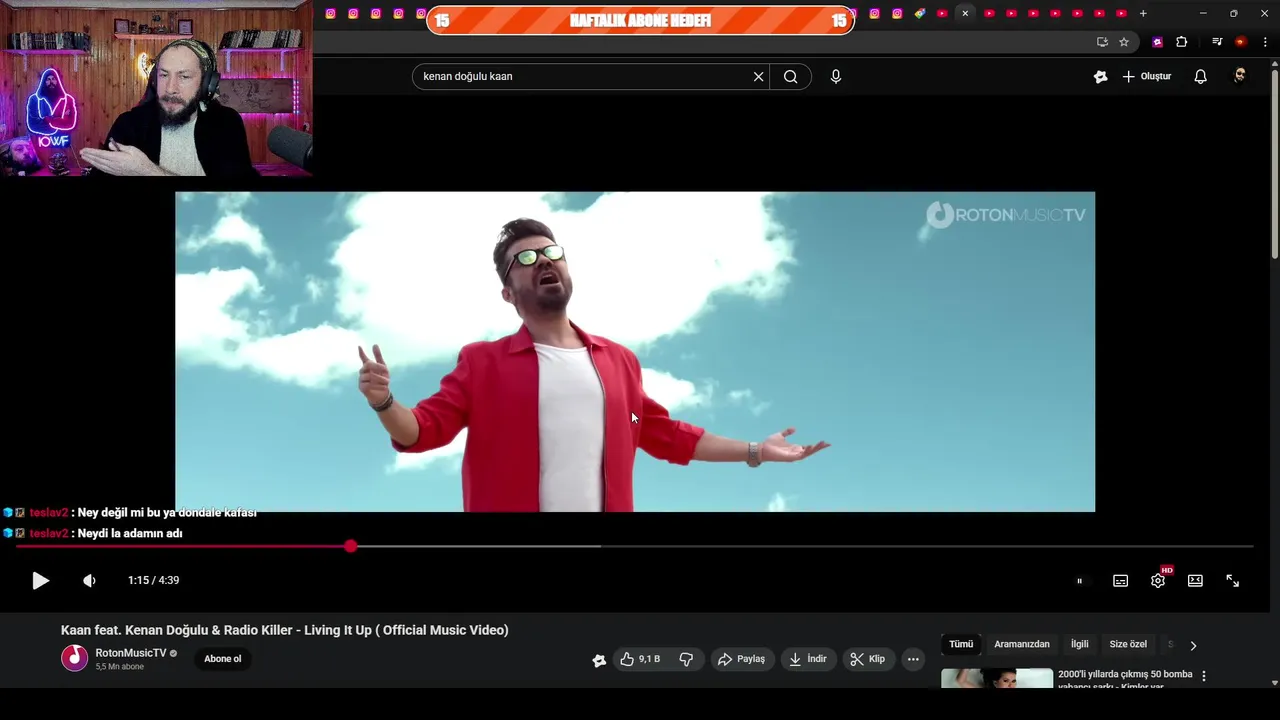
Task: Click the page scrollbar up arrow
Action: click(1274, 63)
